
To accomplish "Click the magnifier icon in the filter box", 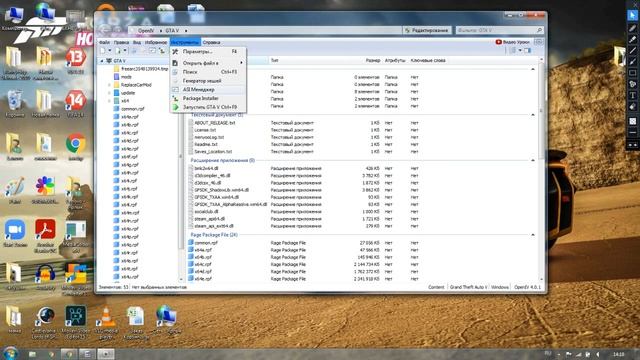I will (x=539, y=30).
